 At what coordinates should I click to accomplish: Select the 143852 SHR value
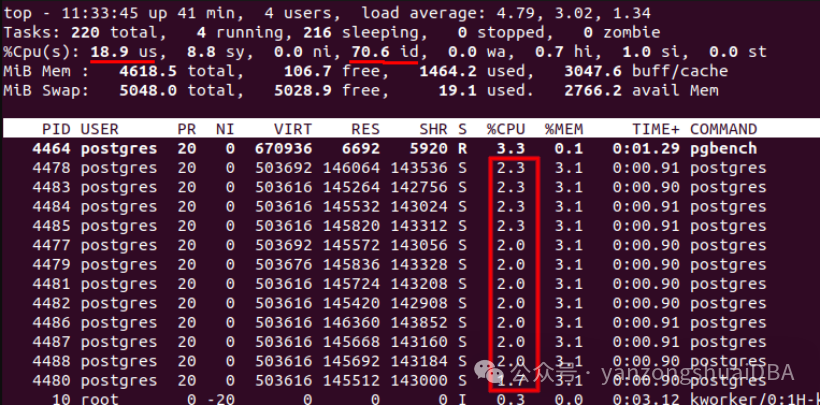click(419, 323)
